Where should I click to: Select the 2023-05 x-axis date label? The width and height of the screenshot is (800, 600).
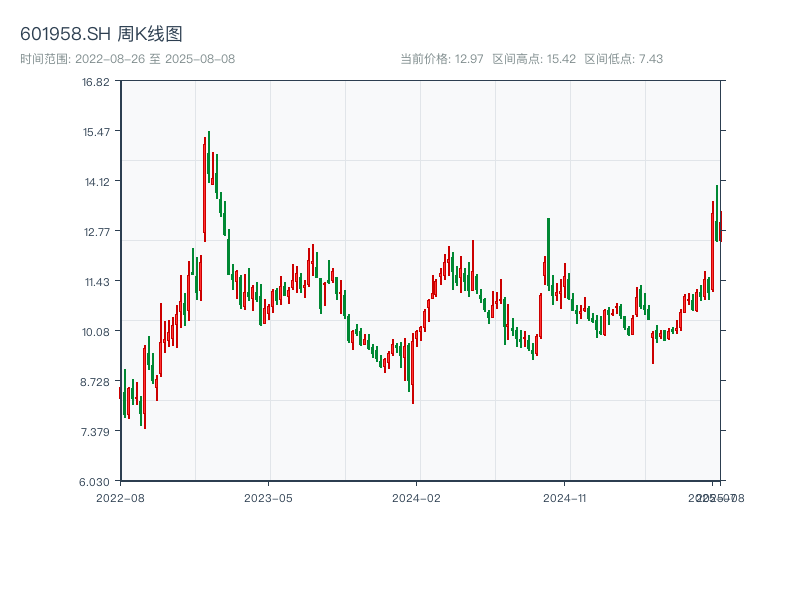tap(268, 497)
